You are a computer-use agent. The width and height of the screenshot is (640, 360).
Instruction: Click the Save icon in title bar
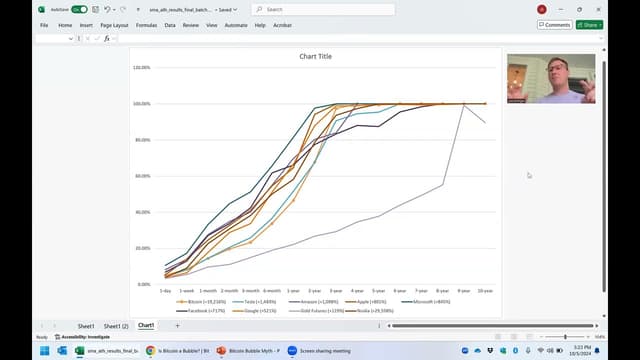coord(96,9)
